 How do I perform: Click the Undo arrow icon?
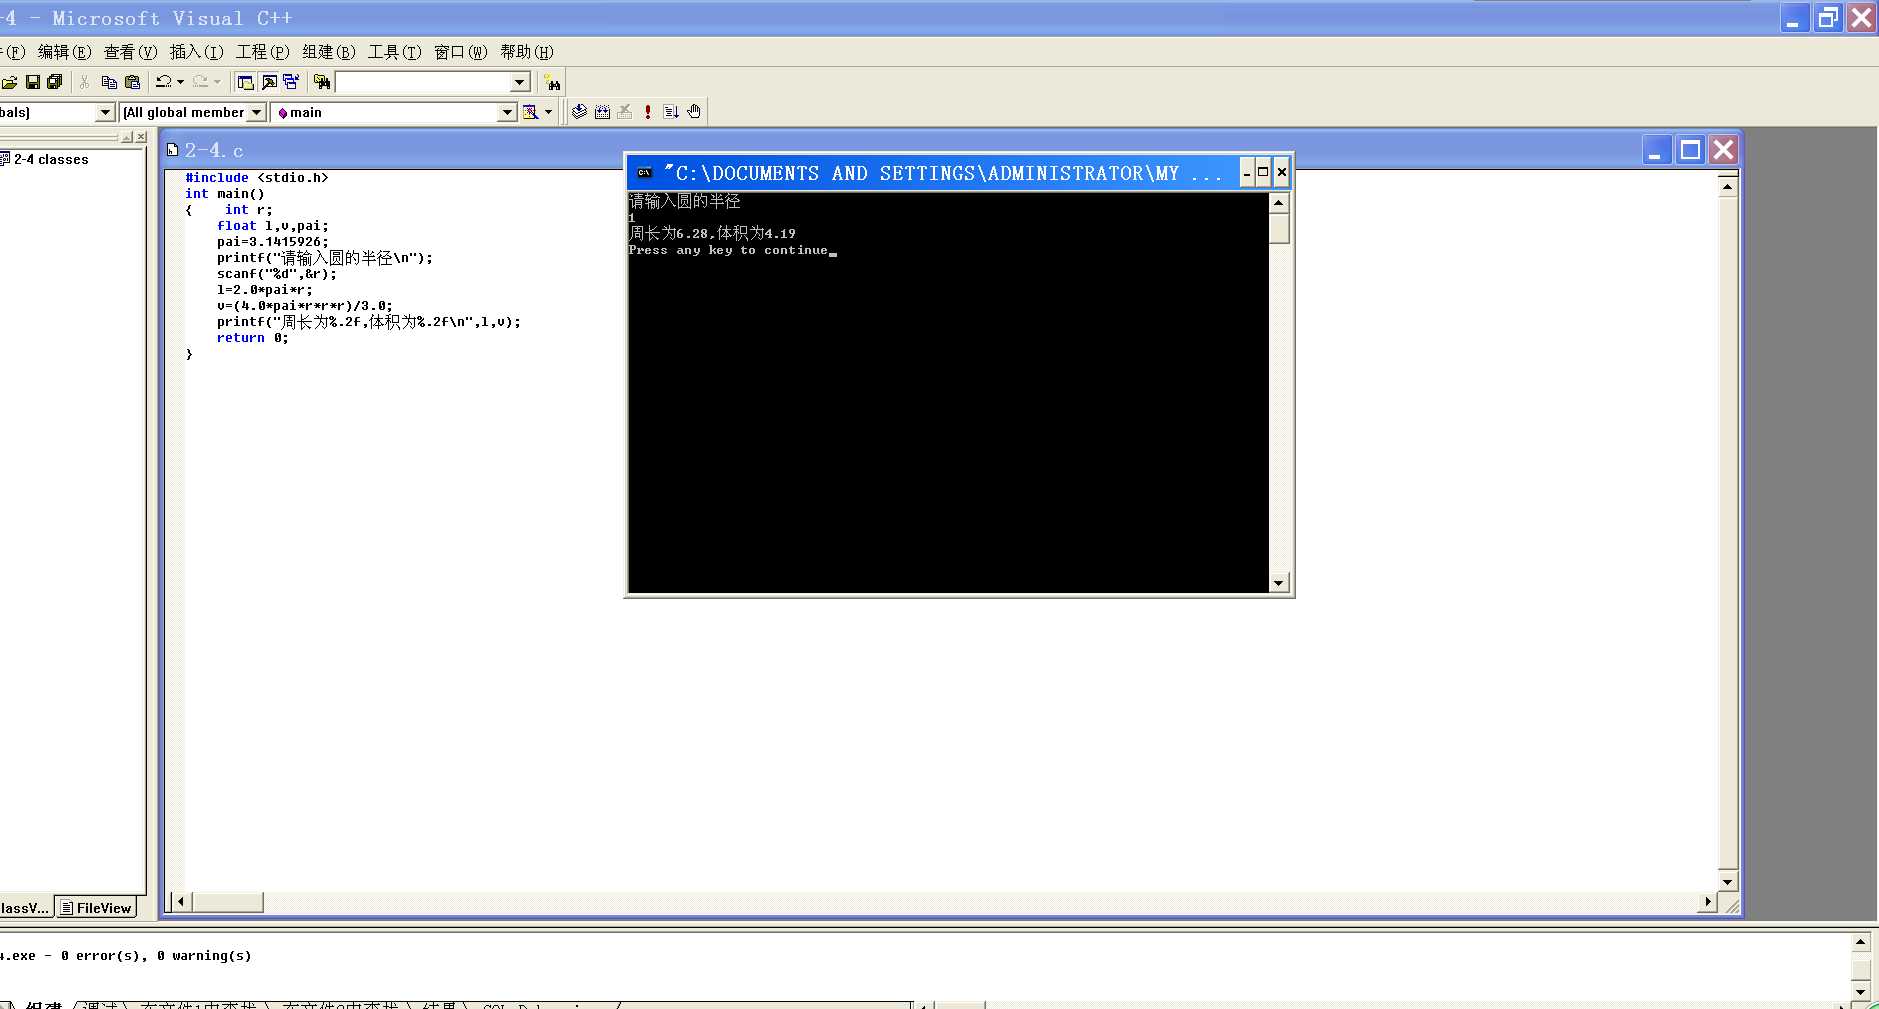[x=164, y=82]
